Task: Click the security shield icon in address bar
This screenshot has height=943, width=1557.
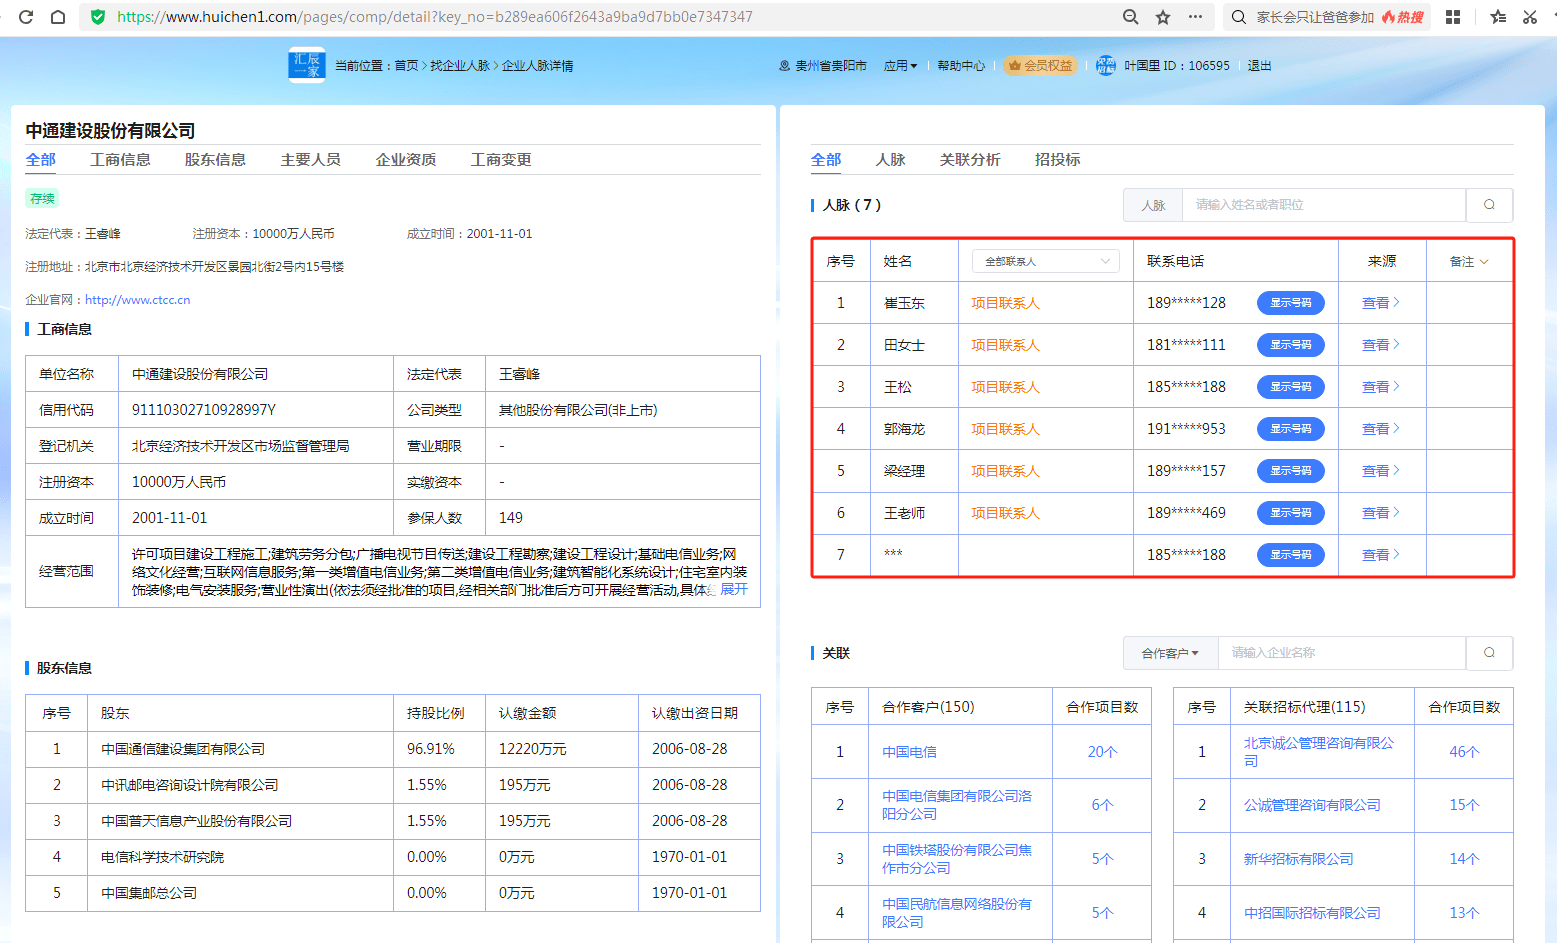Action: [97, 17]
